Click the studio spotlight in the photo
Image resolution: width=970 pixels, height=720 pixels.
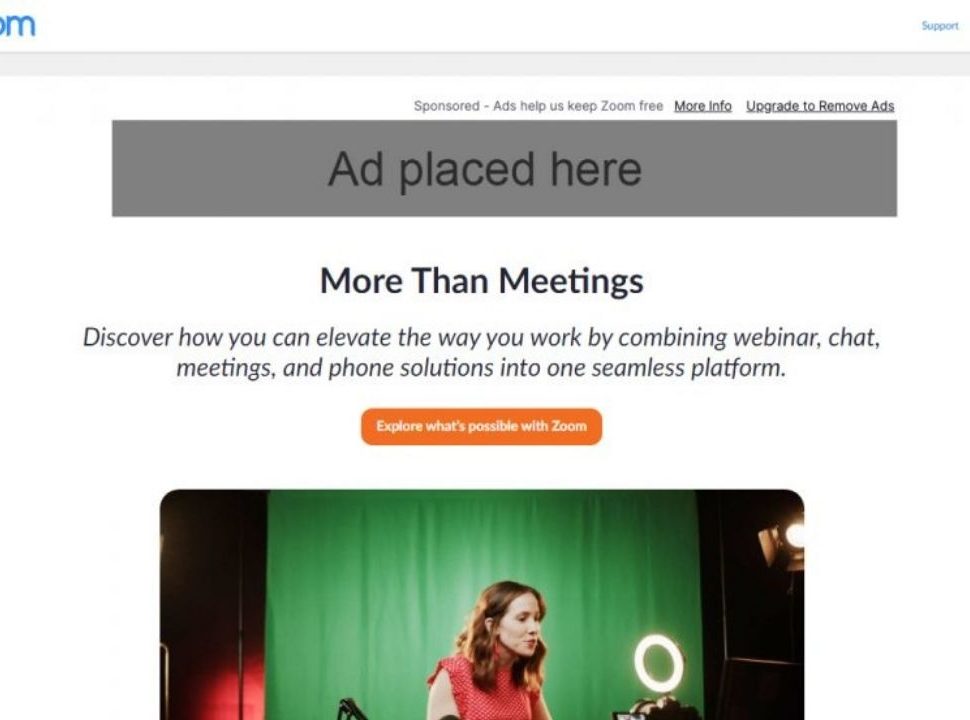[782, 541]
